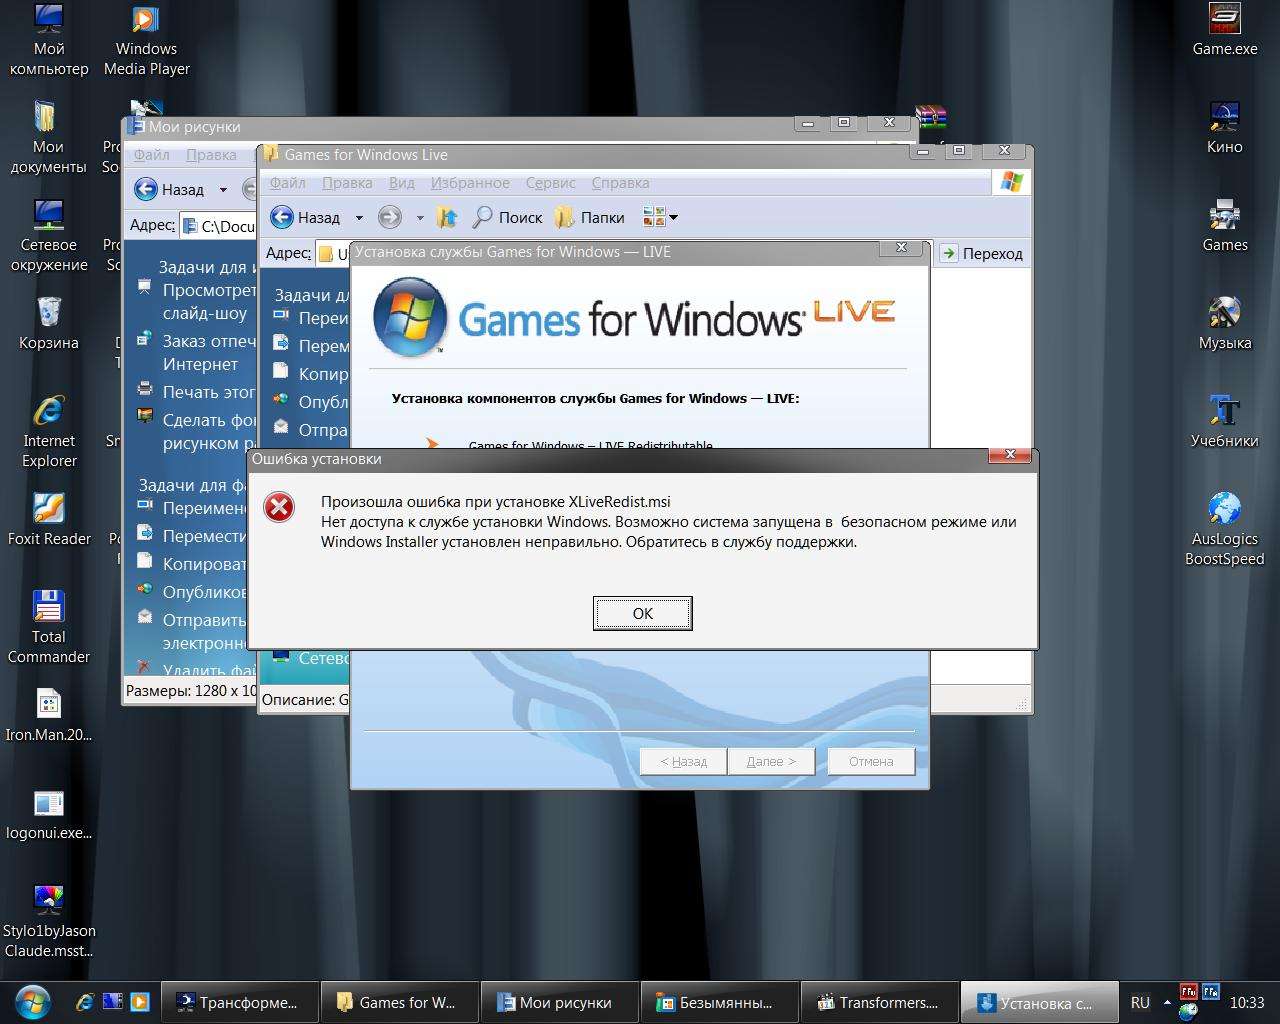Click the Start orb on taskbar
The height and width of the screenshot is (1024, 1280).
[32, 1001]
